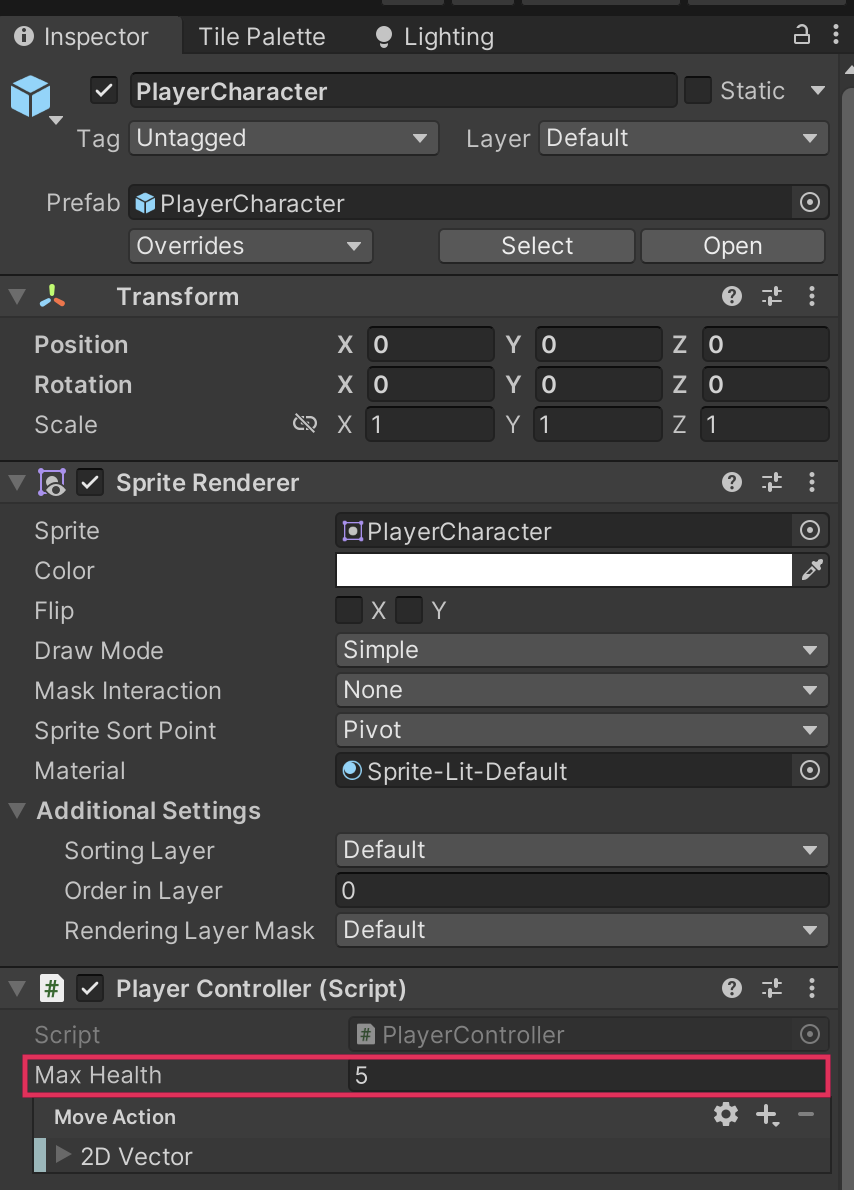Click the prefab Open button
Screen dimensions: 854x1190
732,246
